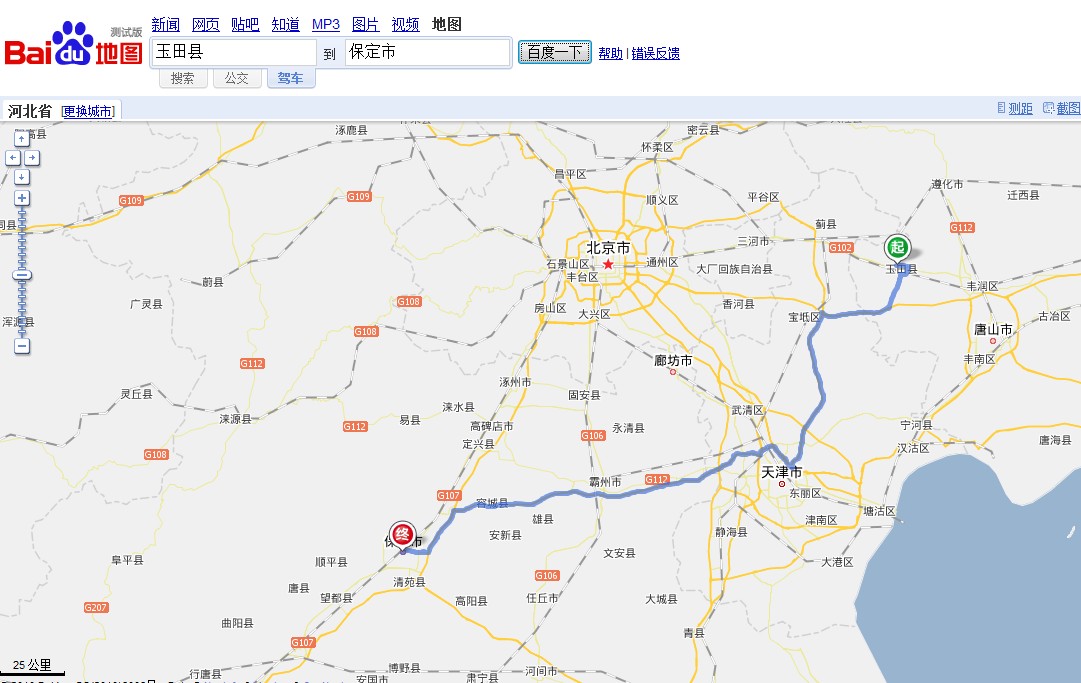Image resolution: width=1081 pixels, height=683 pixels.
Task: Click the 密云县 label on map
Action: tap(703, 130)
